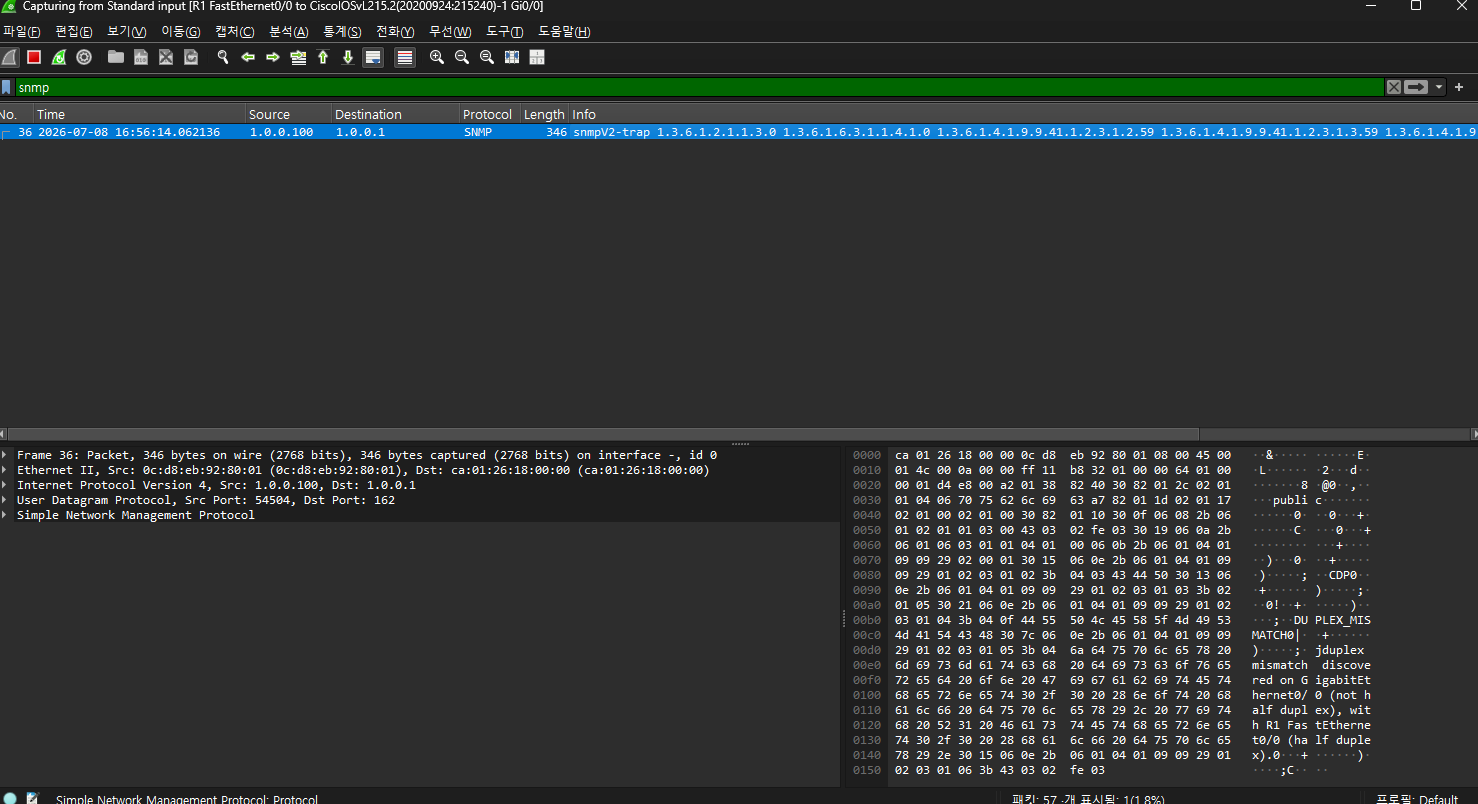Go to the first packet

pos(323,57)
